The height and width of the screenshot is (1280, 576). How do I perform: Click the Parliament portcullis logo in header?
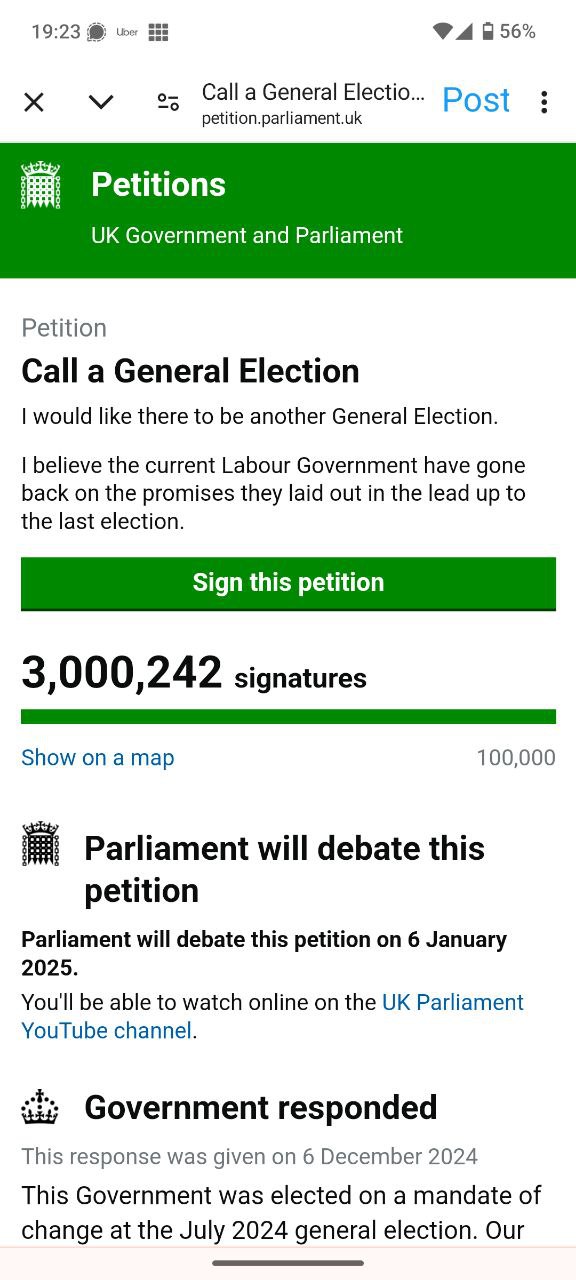(40, 185)
